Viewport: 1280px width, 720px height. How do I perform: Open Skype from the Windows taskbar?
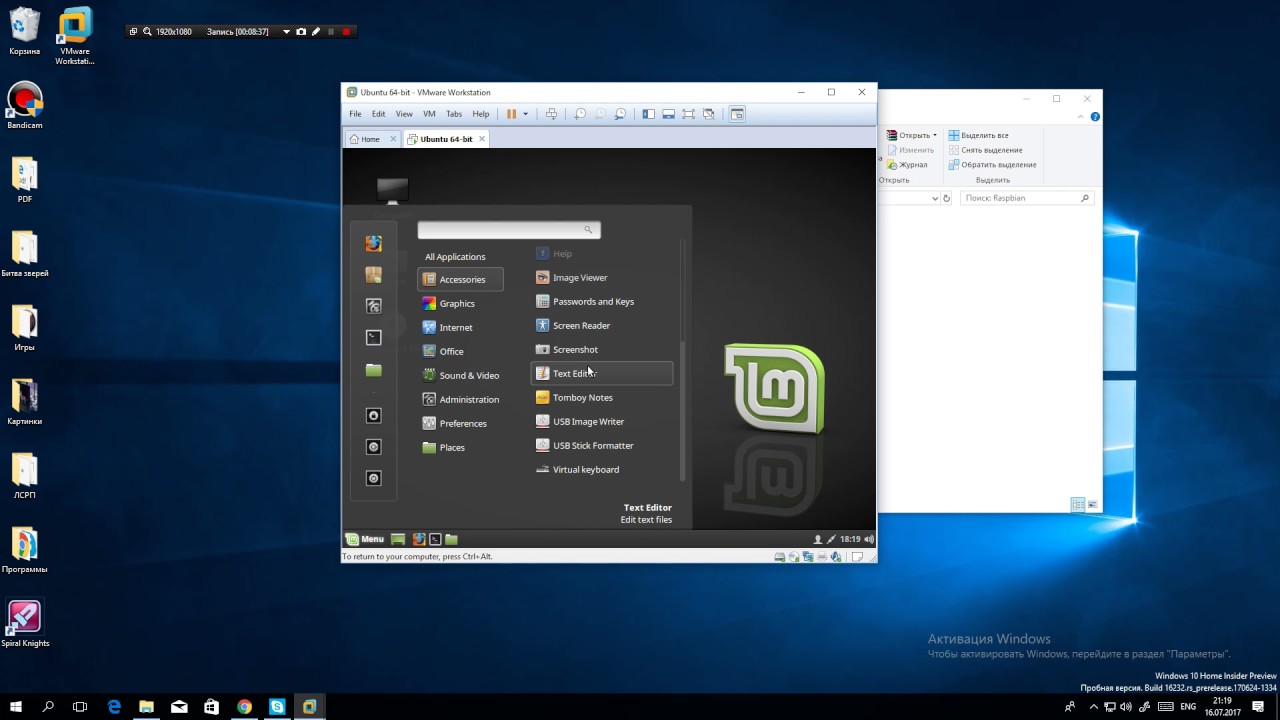pyautogui.click(x=277, y=707)
